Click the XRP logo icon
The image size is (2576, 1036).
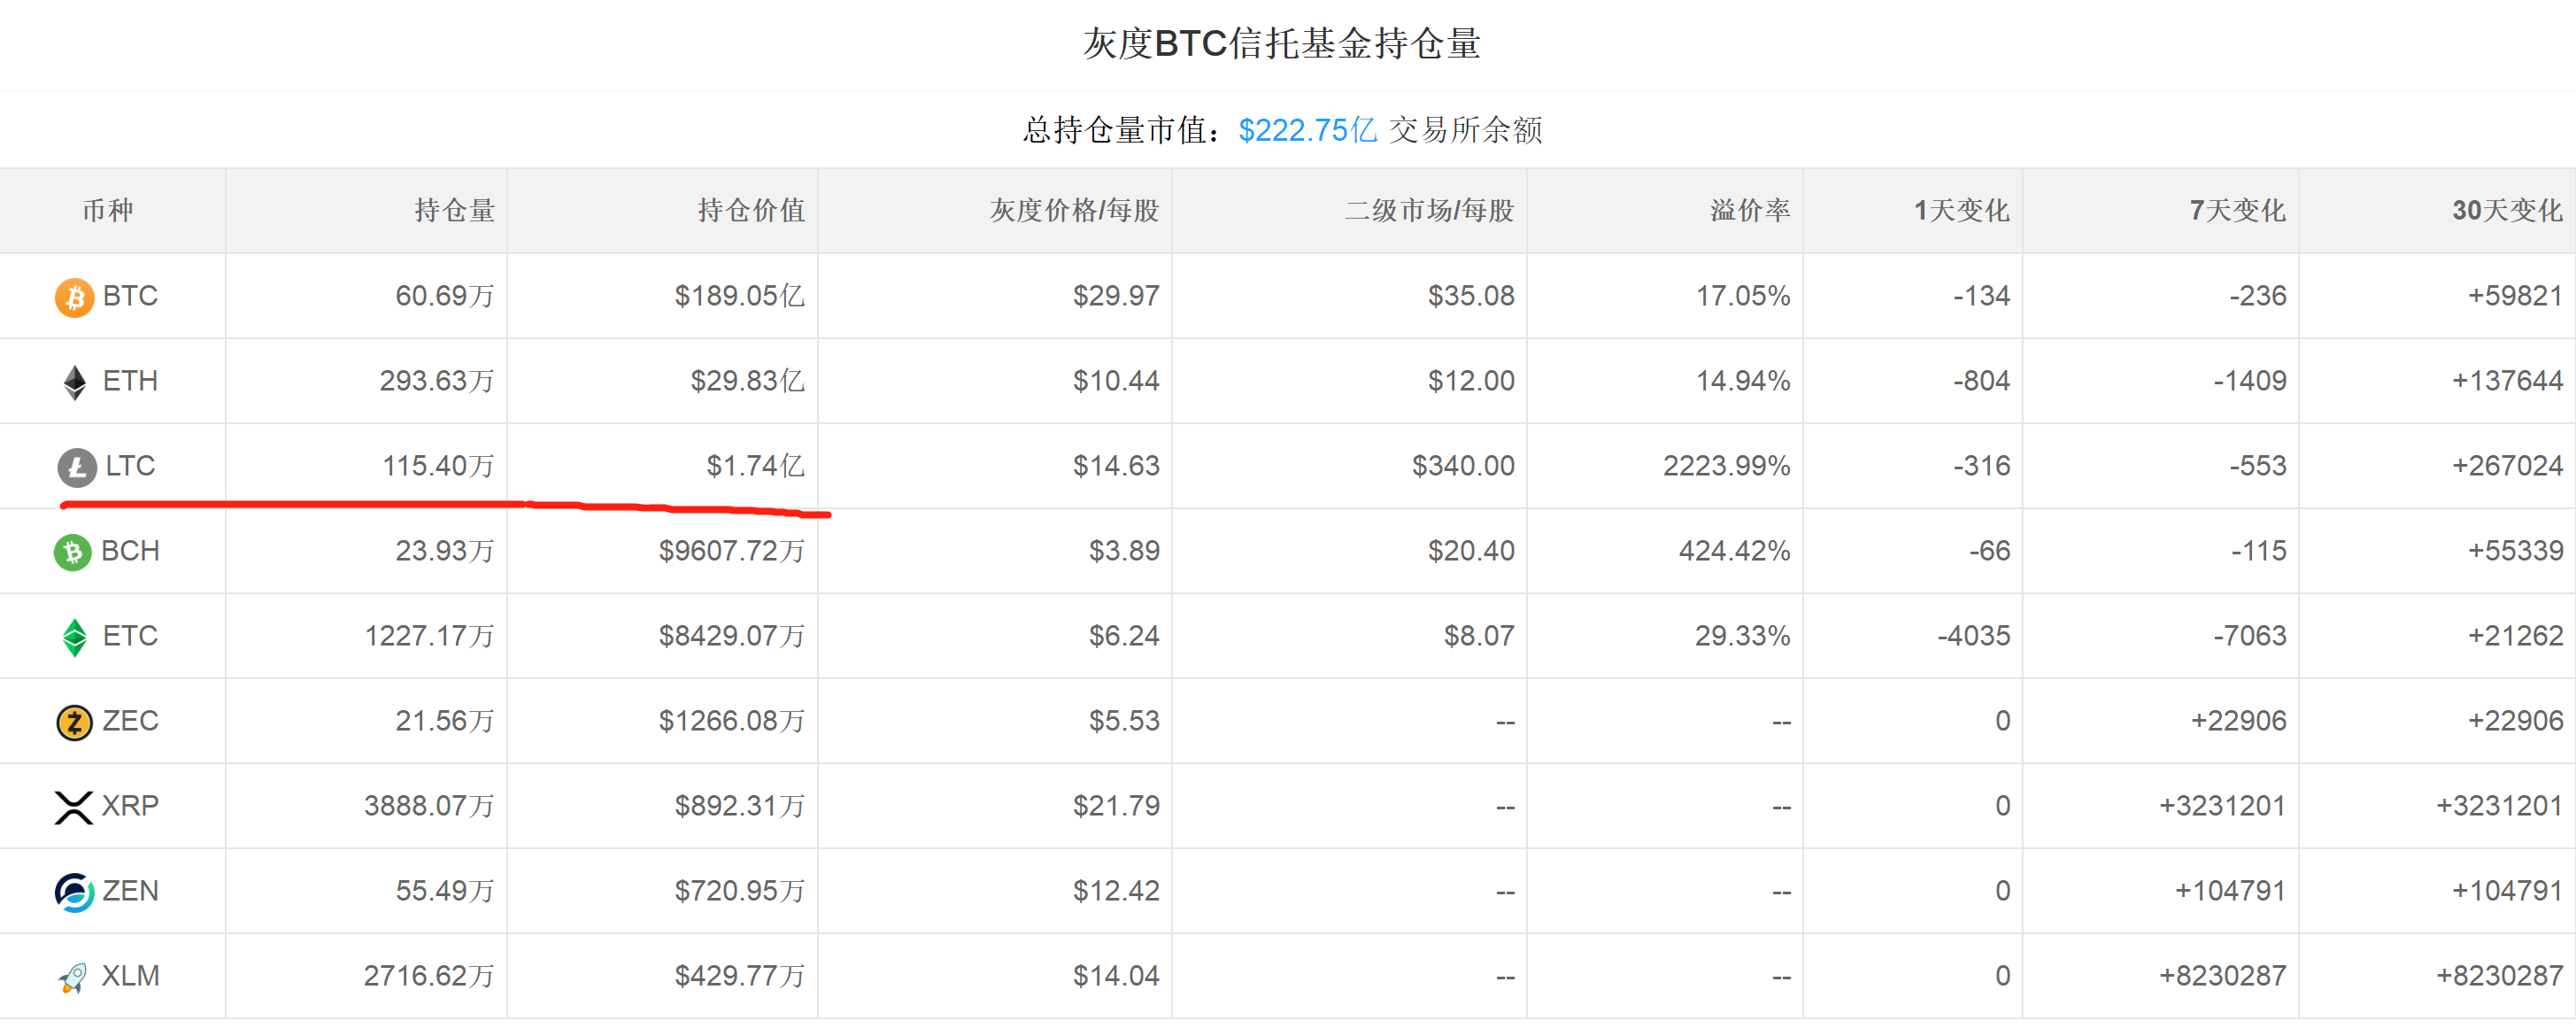(73, 807)
